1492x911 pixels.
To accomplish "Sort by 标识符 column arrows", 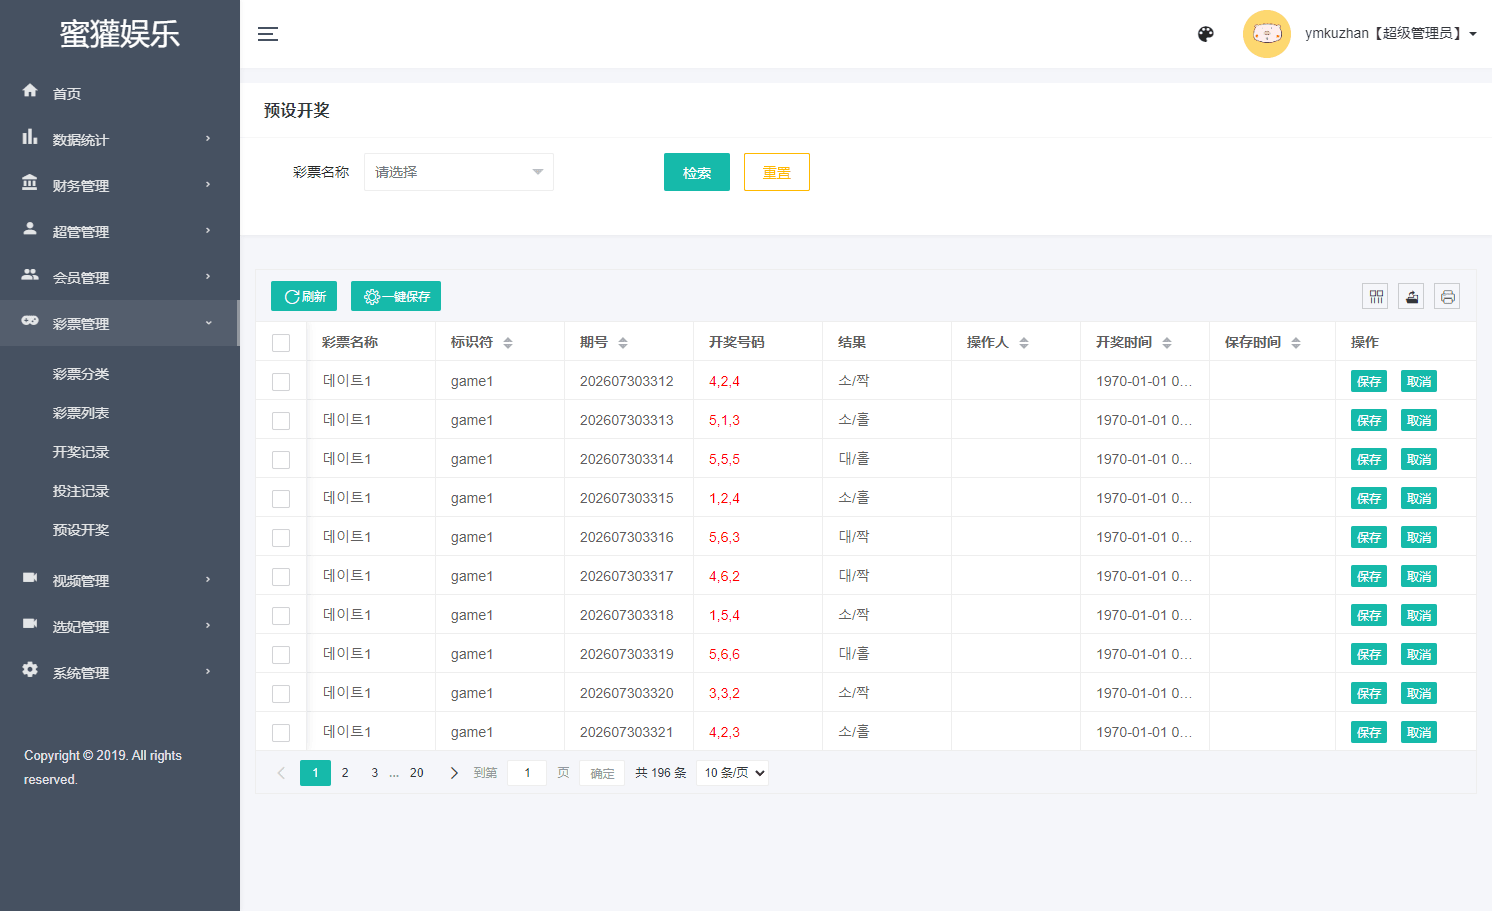I will [x=508, y=343].
